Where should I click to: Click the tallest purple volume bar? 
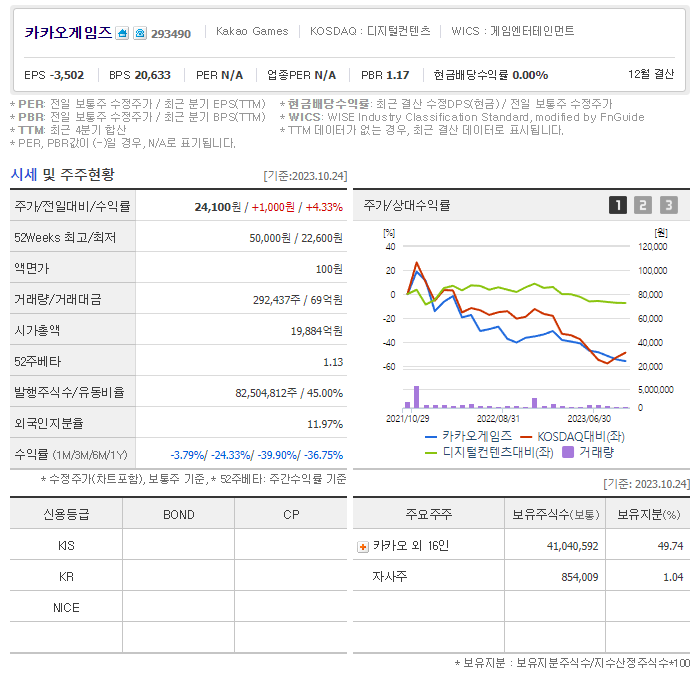[416, 397]
